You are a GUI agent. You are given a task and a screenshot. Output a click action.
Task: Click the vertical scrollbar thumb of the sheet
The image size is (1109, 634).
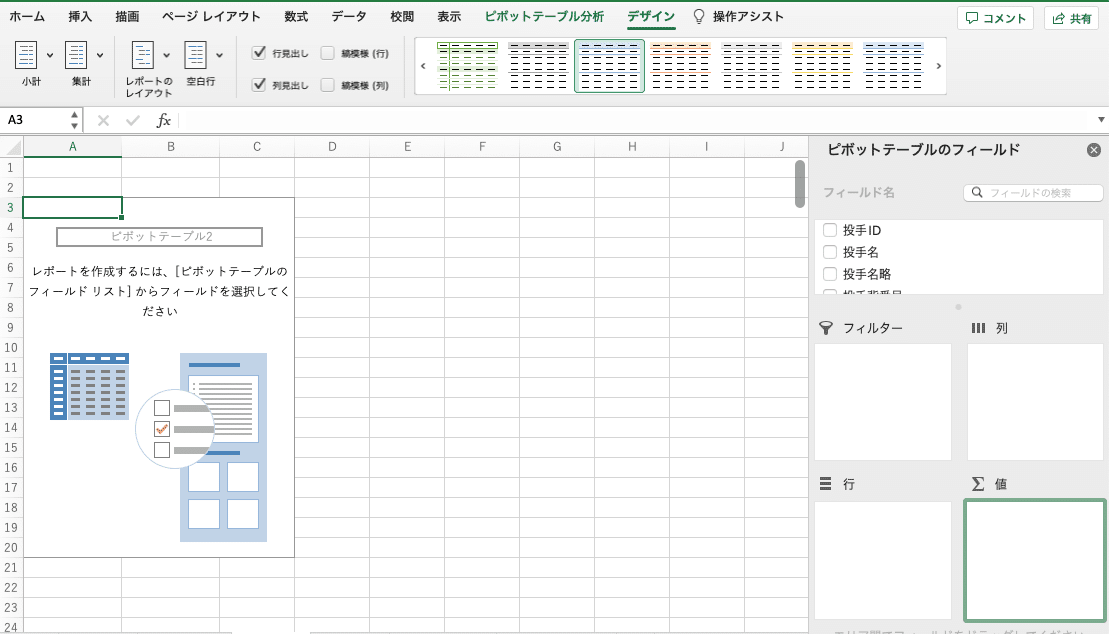click(800, 184)
